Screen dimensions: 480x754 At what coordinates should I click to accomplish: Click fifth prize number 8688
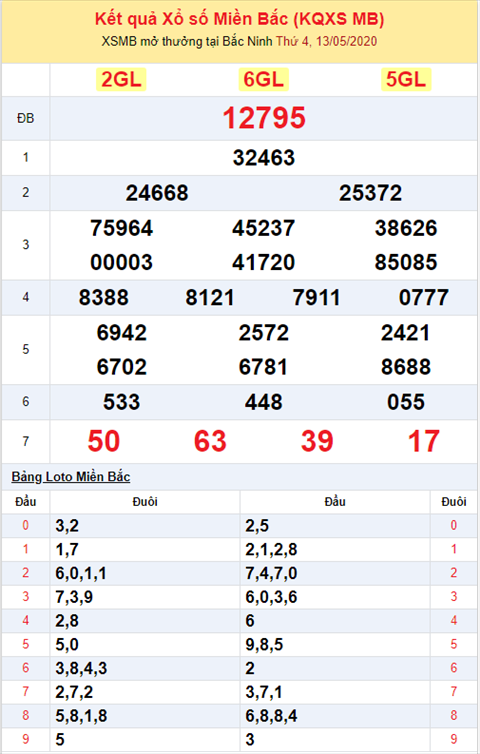coord(406,367)
